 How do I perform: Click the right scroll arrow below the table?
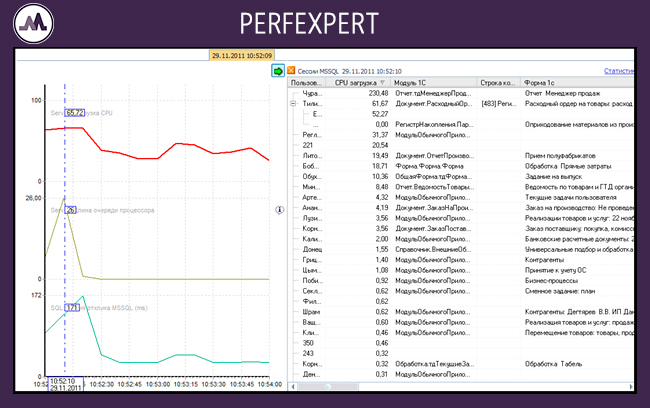tap(631, 386)
